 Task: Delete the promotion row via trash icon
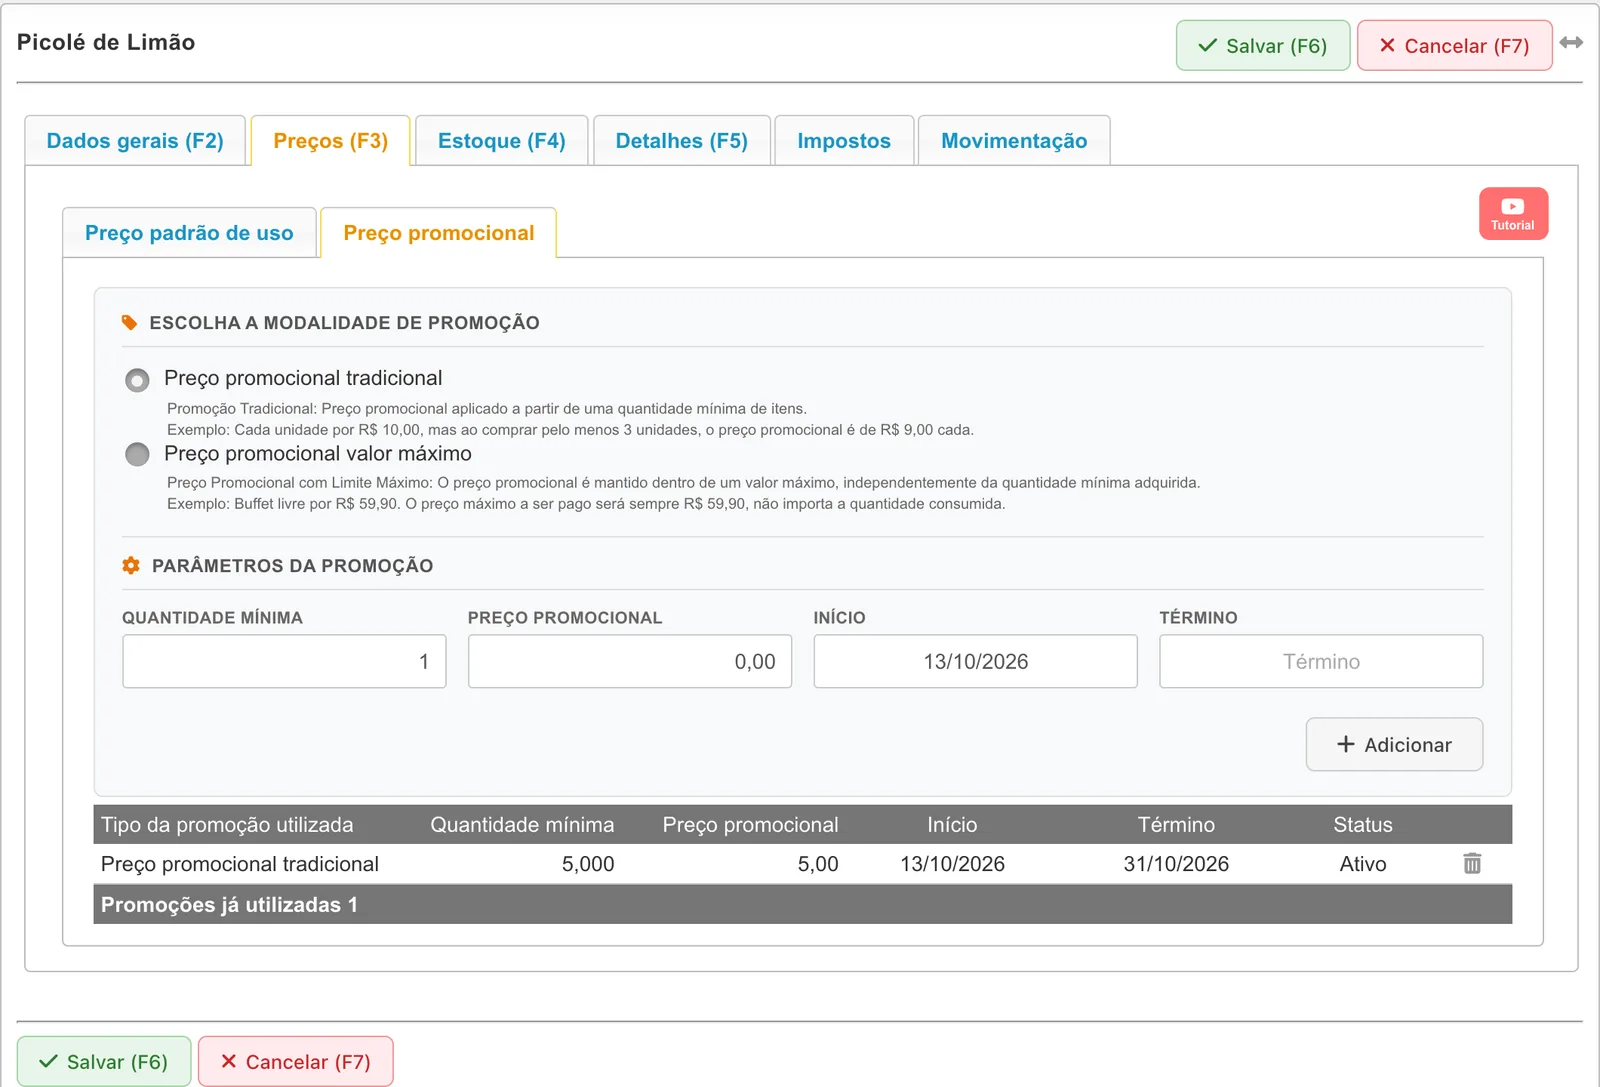(x=1472, y=863)
